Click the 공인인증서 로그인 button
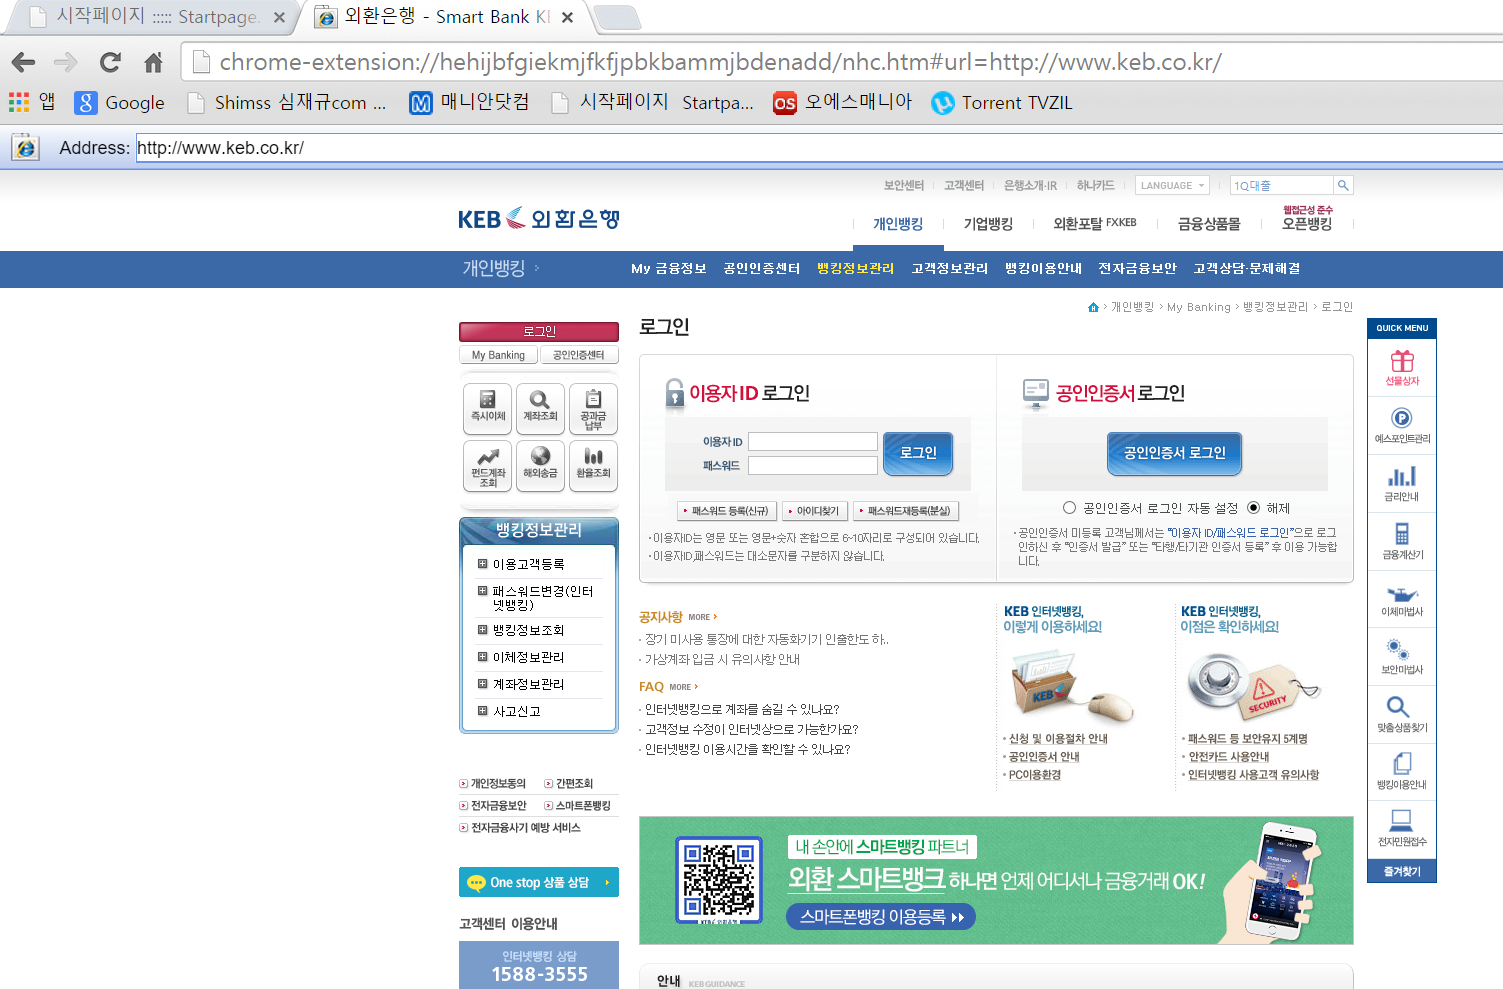 click(x=1174, y=453)
